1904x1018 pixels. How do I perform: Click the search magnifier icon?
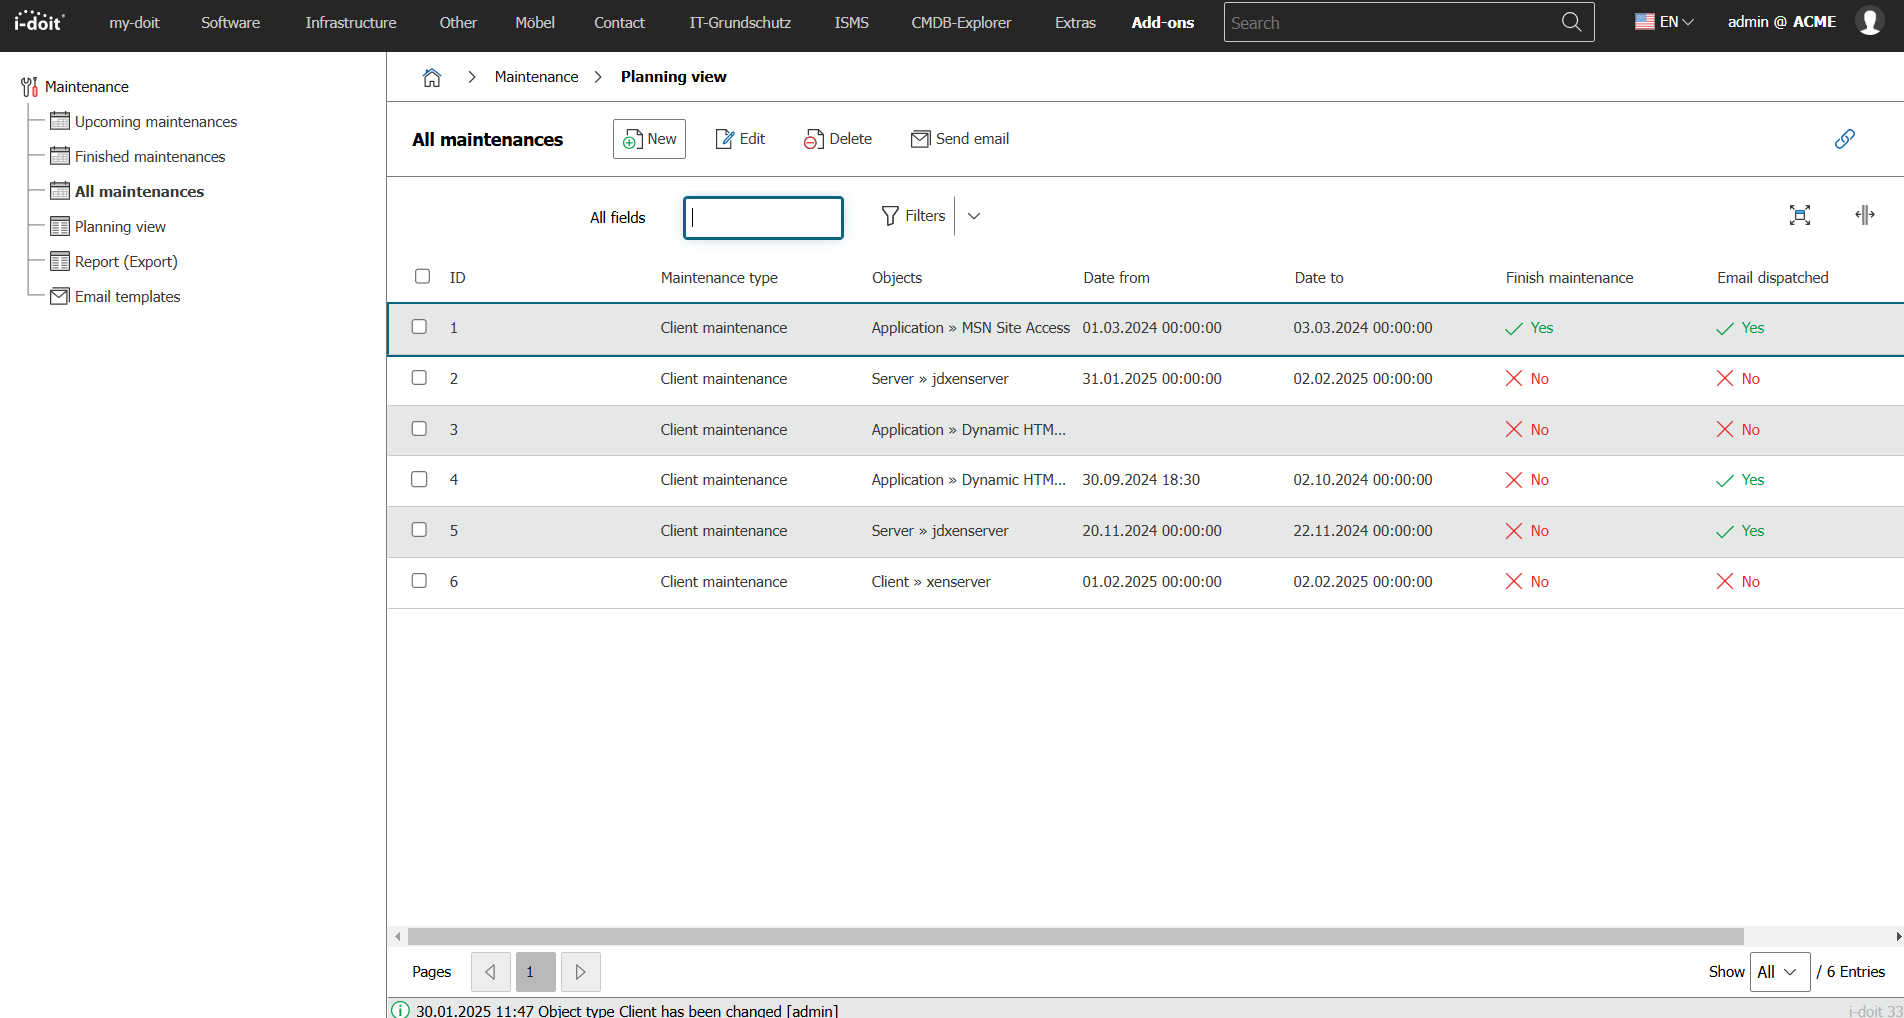(x=1571, y=22)
